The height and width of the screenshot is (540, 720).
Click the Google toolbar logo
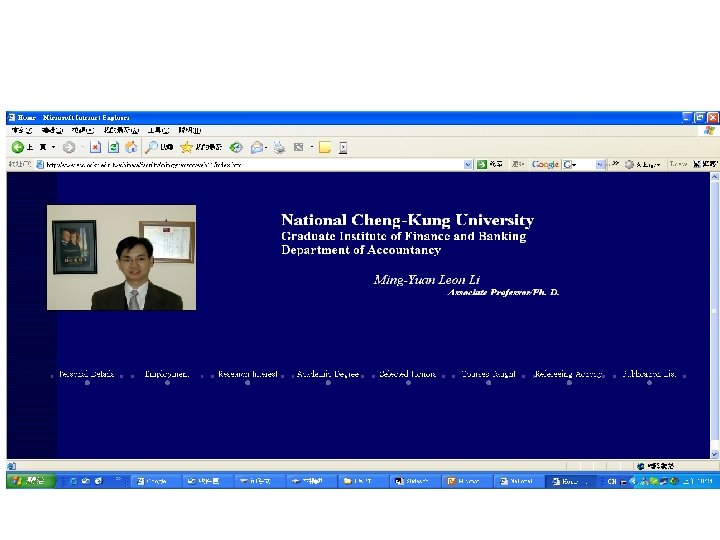pyautogui.click(x=545, y=164)
